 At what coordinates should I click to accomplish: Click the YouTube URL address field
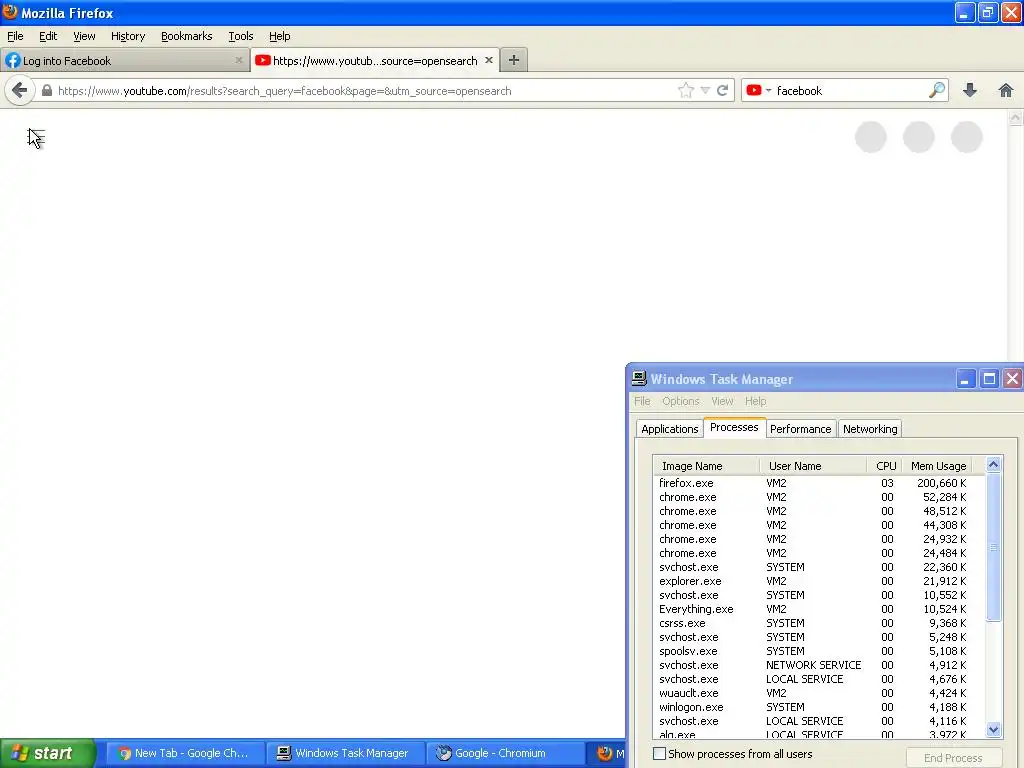[x=366, y=91]
